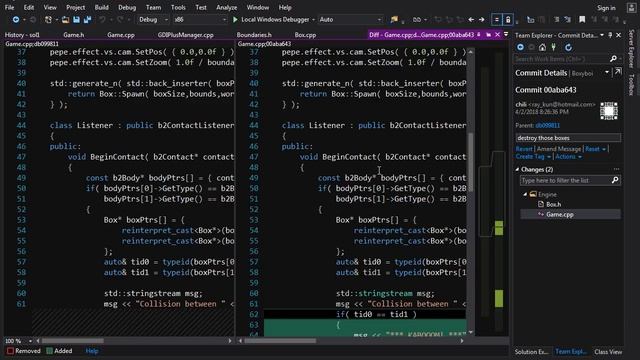The width and height of the screenshot is (640, 360).
Task: Click the Manage Connections plug icon
Action: [x=553, y=47]
